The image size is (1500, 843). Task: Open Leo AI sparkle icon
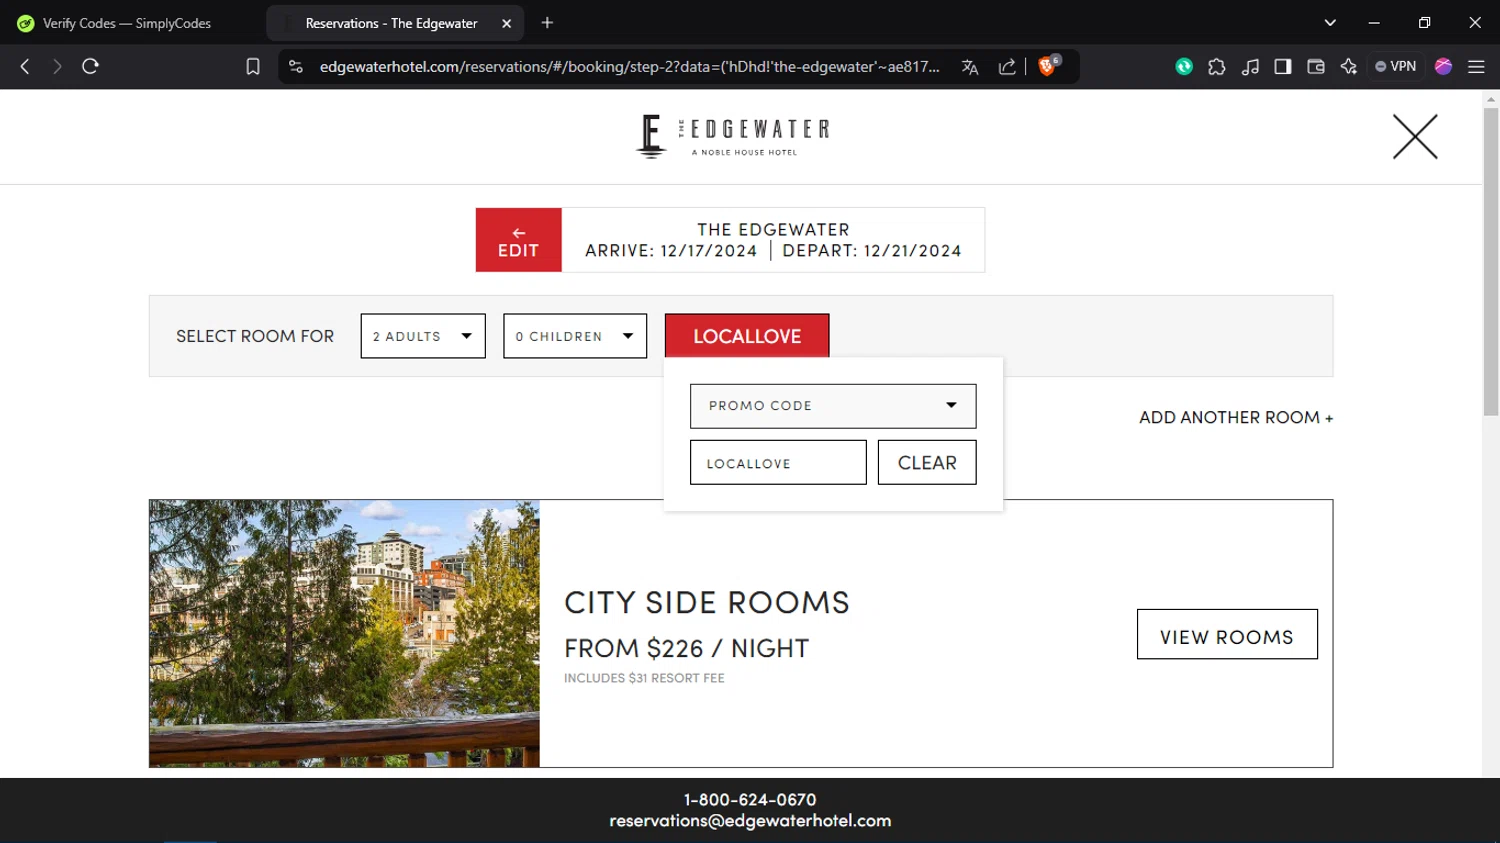click(x=1349, y=67)
